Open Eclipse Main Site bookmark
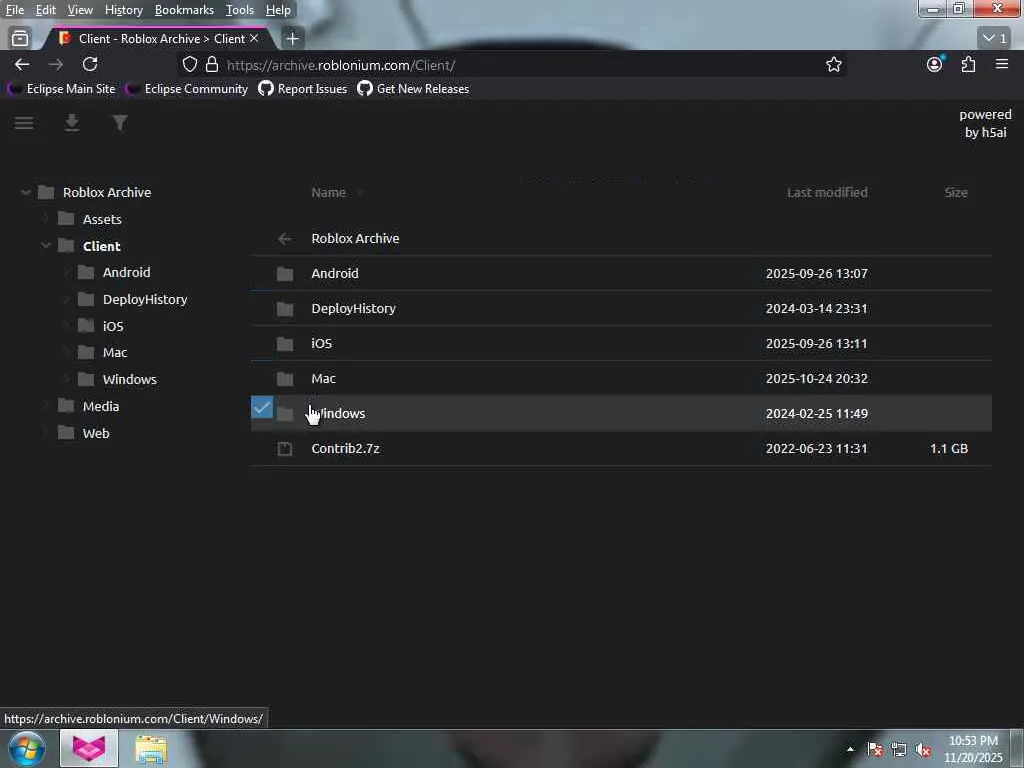The height and width of the screenshot is (768, 1024). (62, 89)
